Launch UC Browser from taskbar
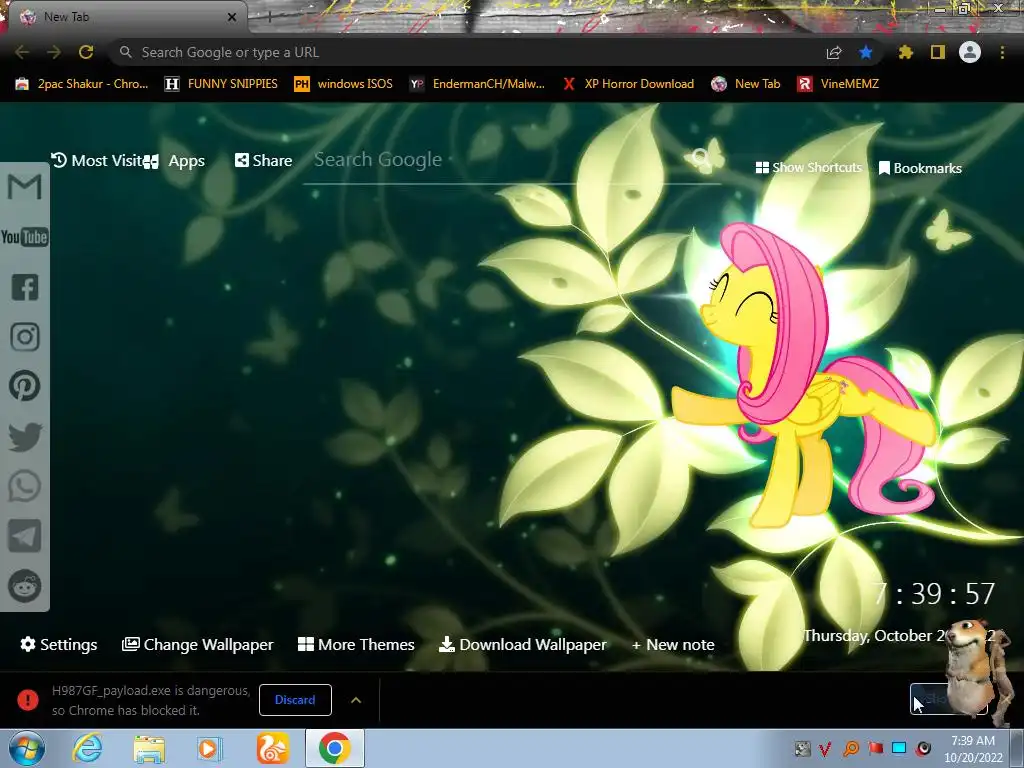Screen dimensions: 1024x768 click(x=273, y=749)
